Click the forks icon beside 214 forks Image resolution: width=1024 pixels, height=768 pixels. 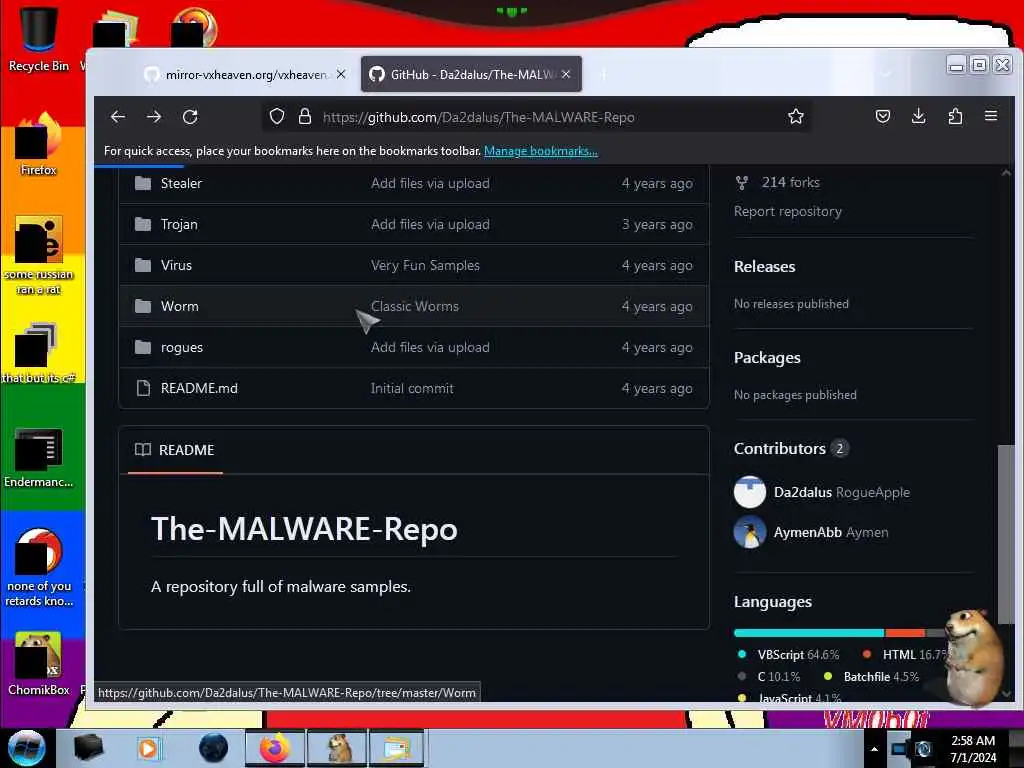coord(742,183)
